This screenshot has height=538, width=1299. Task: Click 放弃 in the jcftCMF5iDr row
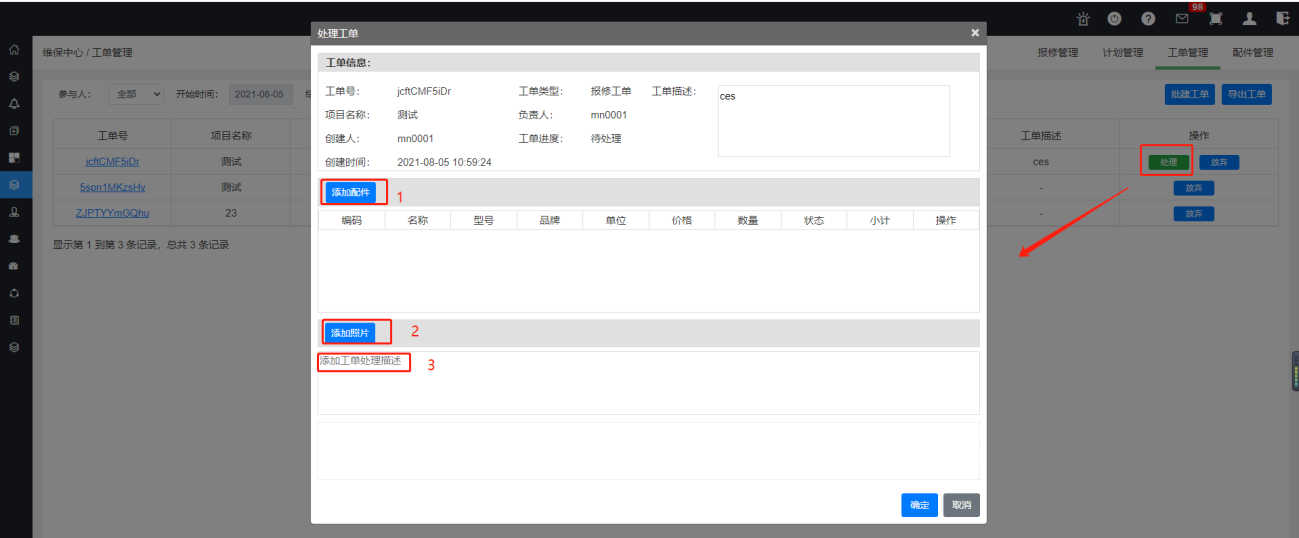click(1218, 161)
